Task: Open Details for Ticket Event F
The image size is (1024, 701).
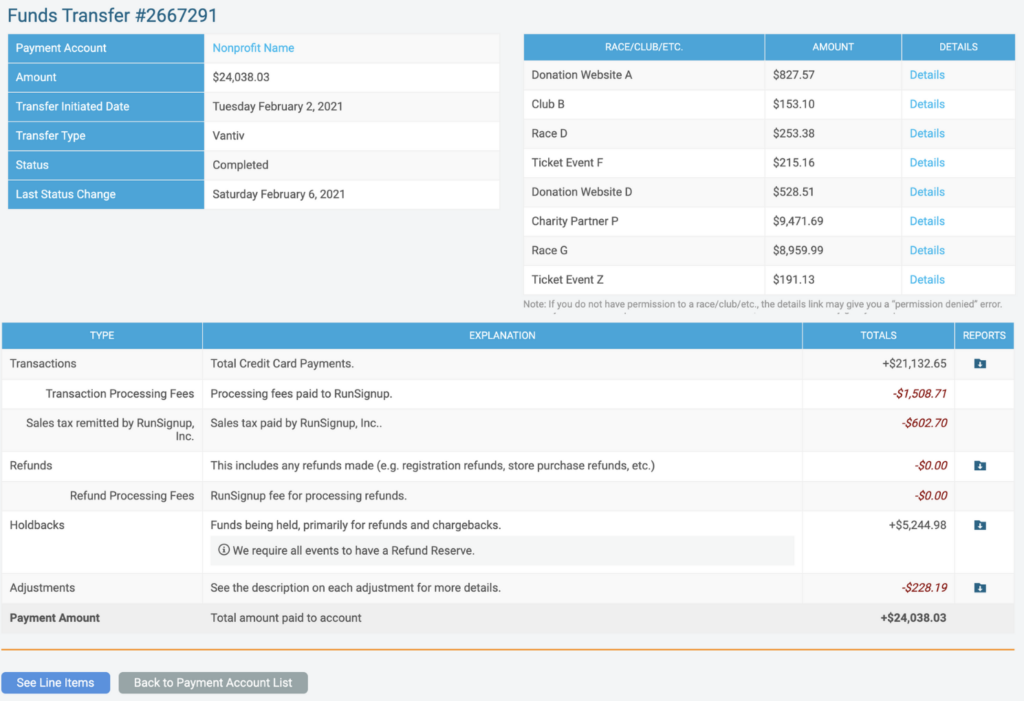Action: pos(926,162)
